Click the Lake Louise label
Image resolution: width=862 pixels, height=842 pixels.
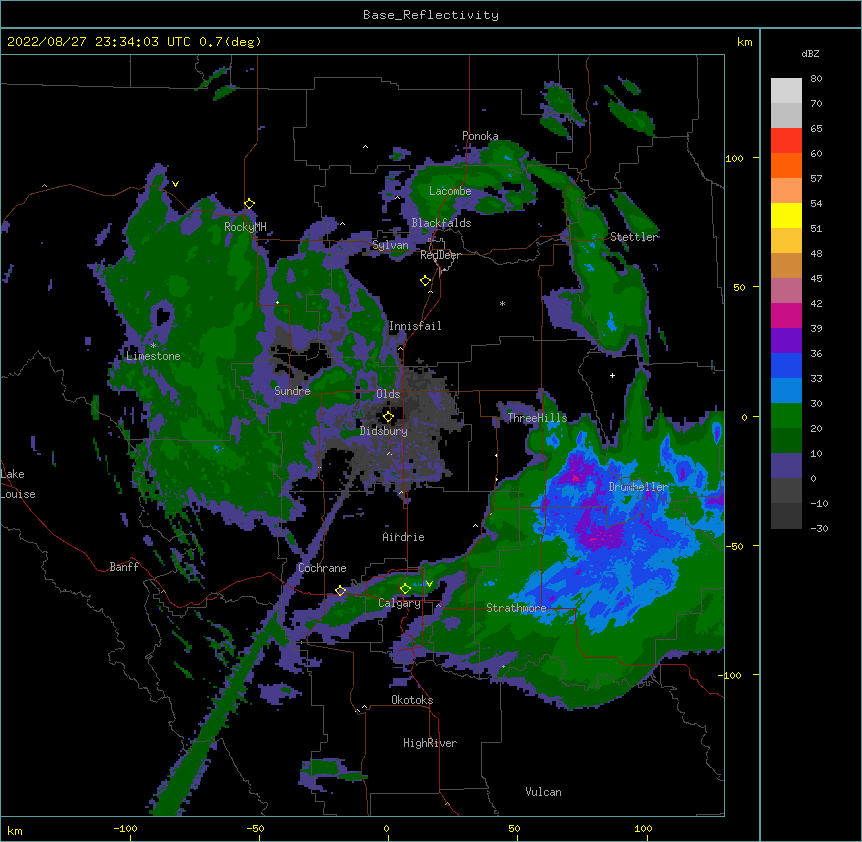pyautogui.click(x=18, y=484)
